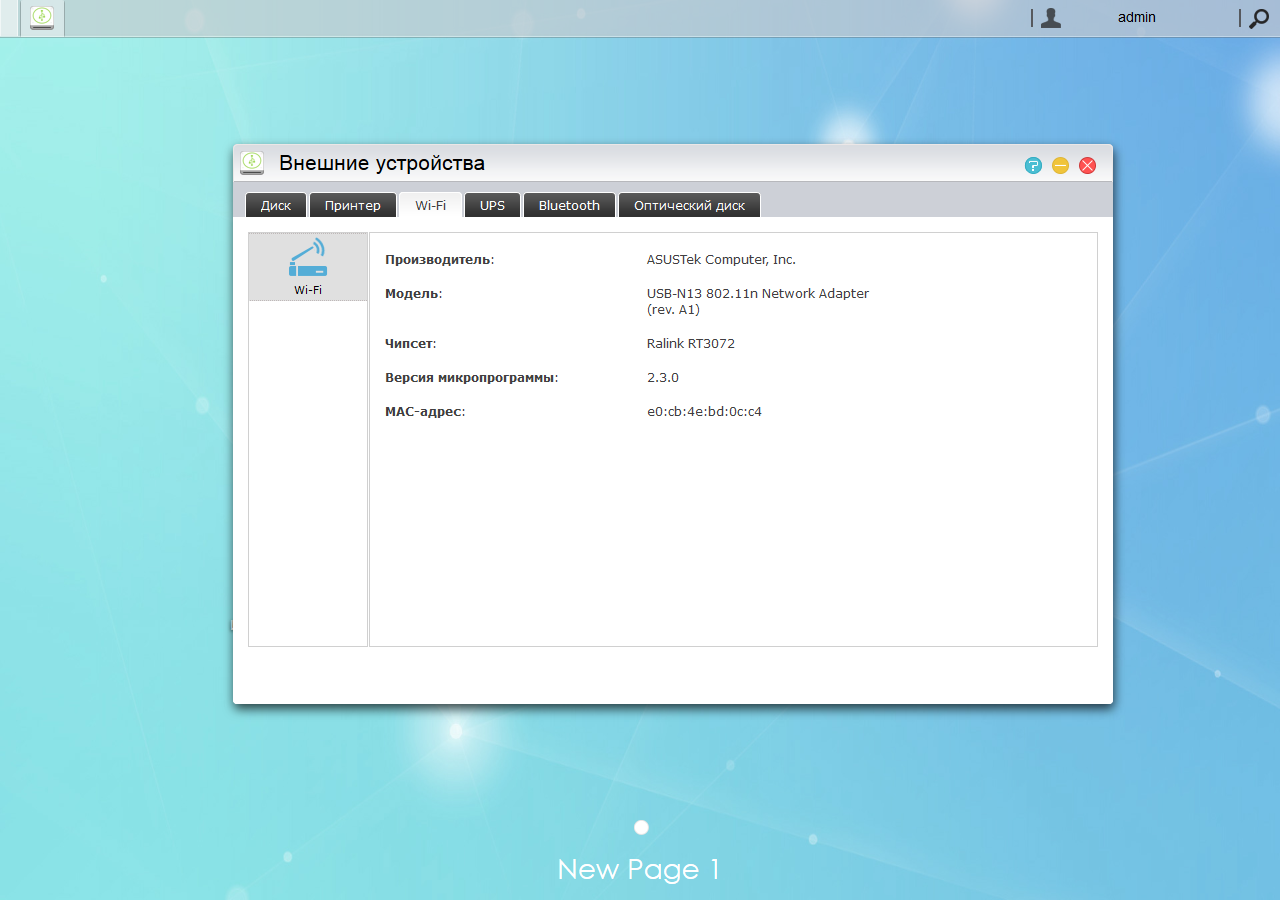Switch to the Диск tab
This screenshot has height=900, width=1280.
tap(276, 205)
